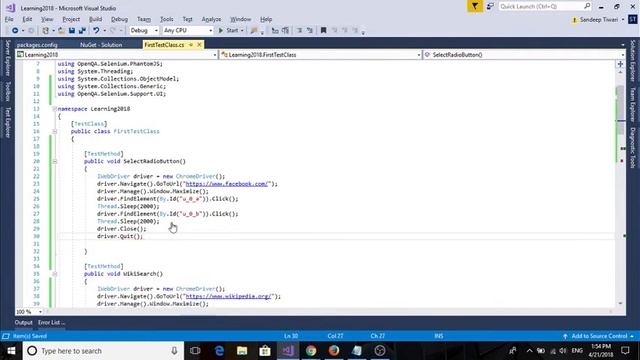Click the Navigate Backward toolbar icon

(x=15, y=31)
